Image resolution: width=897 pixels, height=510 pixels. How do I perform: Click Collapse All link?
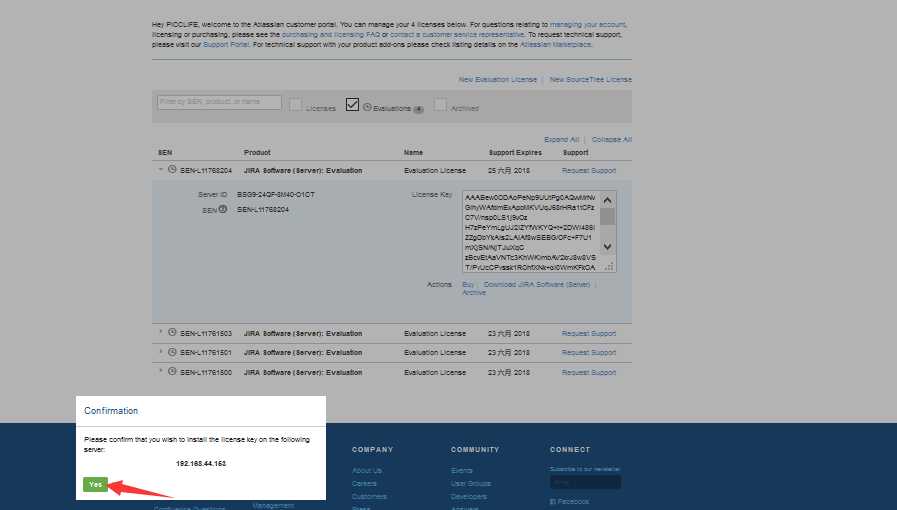pos(612,140)
